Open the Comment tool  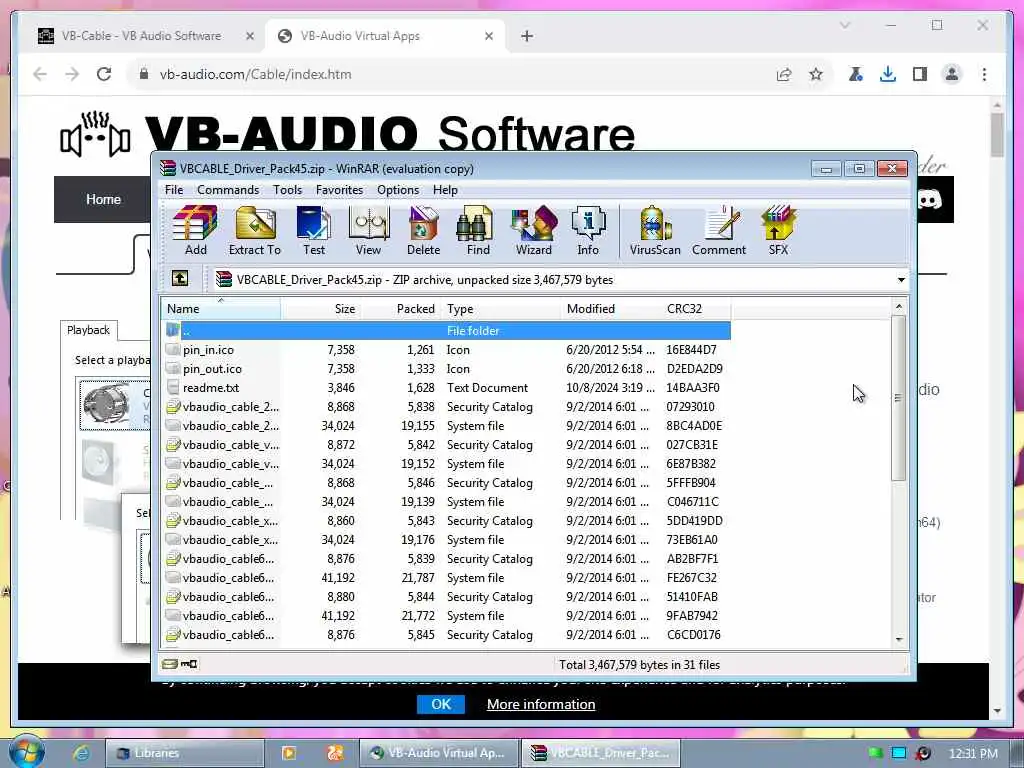(x=718, y=230)
